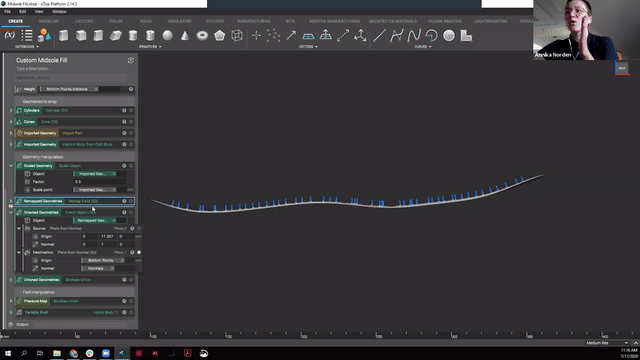
Task: Remove Normals chip from Destination Normal
Action: 112,268
